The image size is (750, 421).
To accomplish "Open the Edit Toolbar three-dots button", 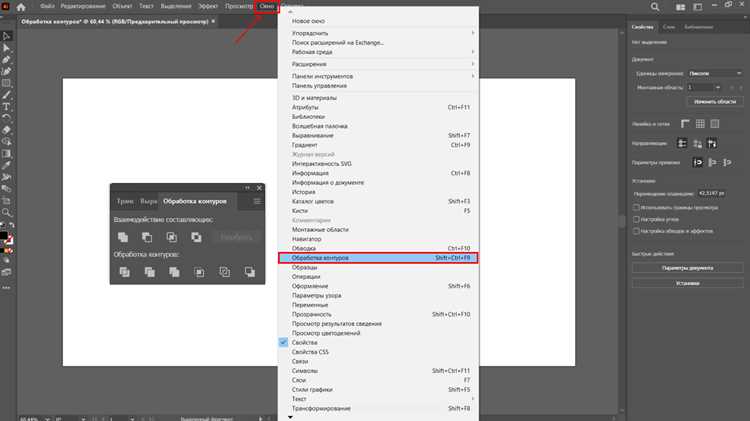I will (x=6, y=288).
